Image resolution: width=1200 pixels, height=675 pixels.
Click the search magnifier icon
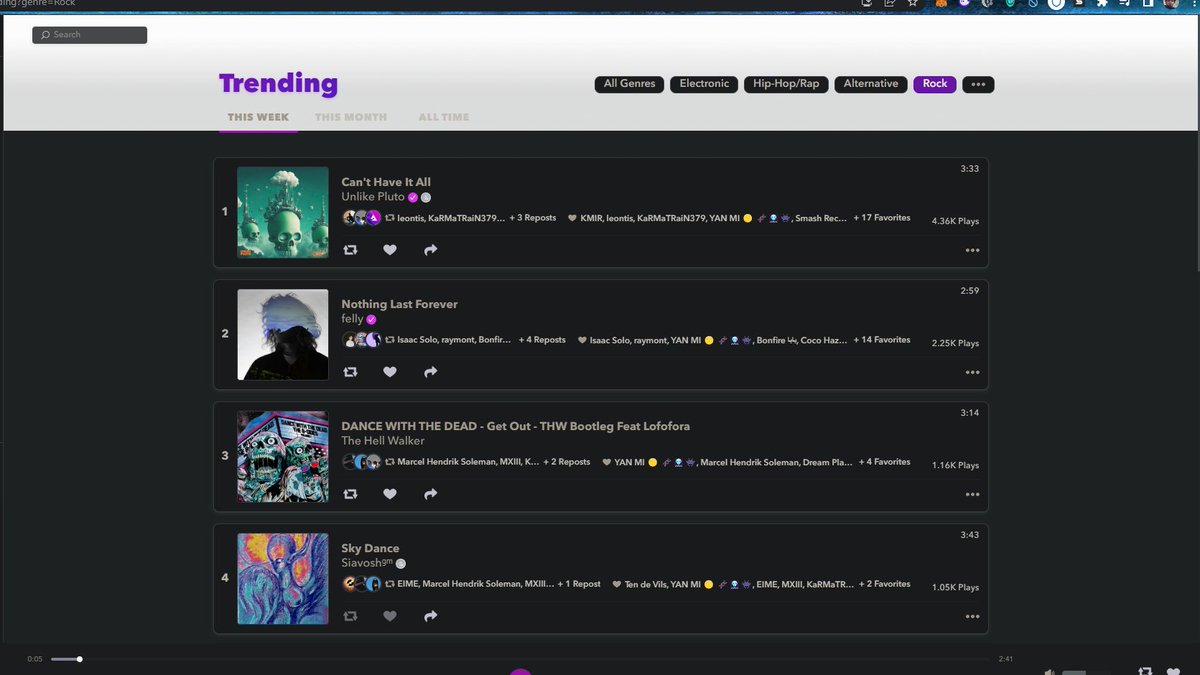tap(45, 34)
